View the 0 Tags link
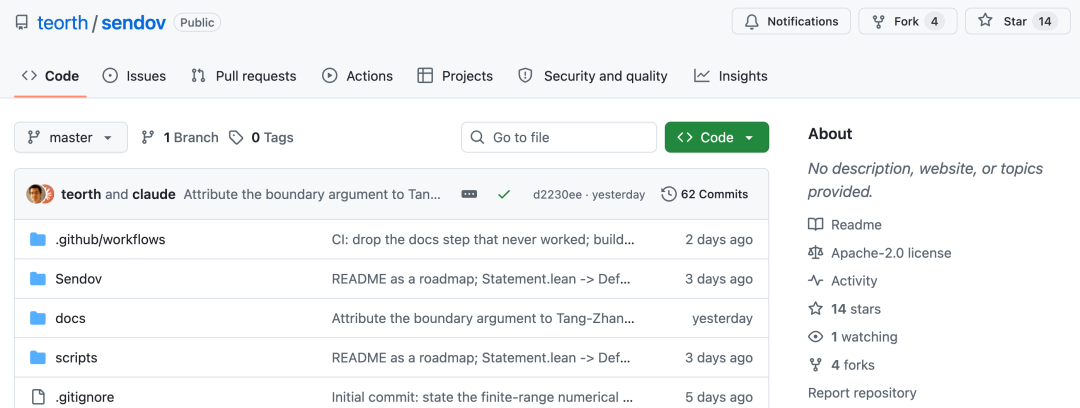 click(x=262, y=137)
